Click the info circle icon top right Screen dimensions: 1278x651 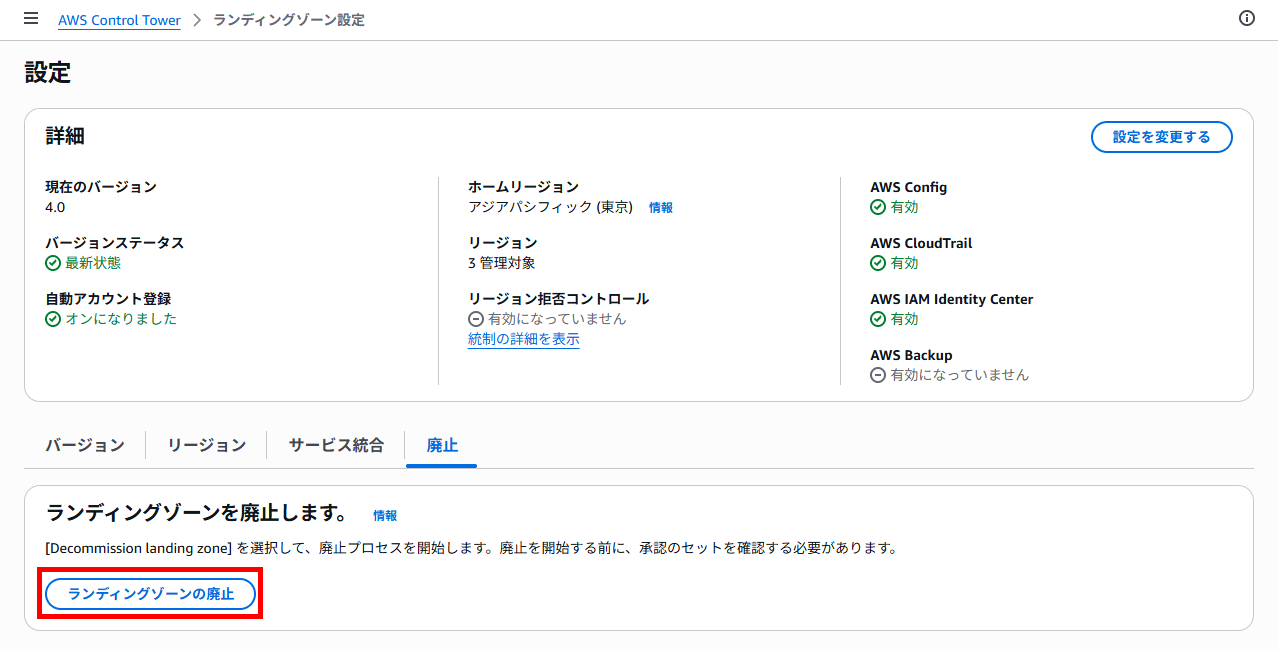point(1247,18)
